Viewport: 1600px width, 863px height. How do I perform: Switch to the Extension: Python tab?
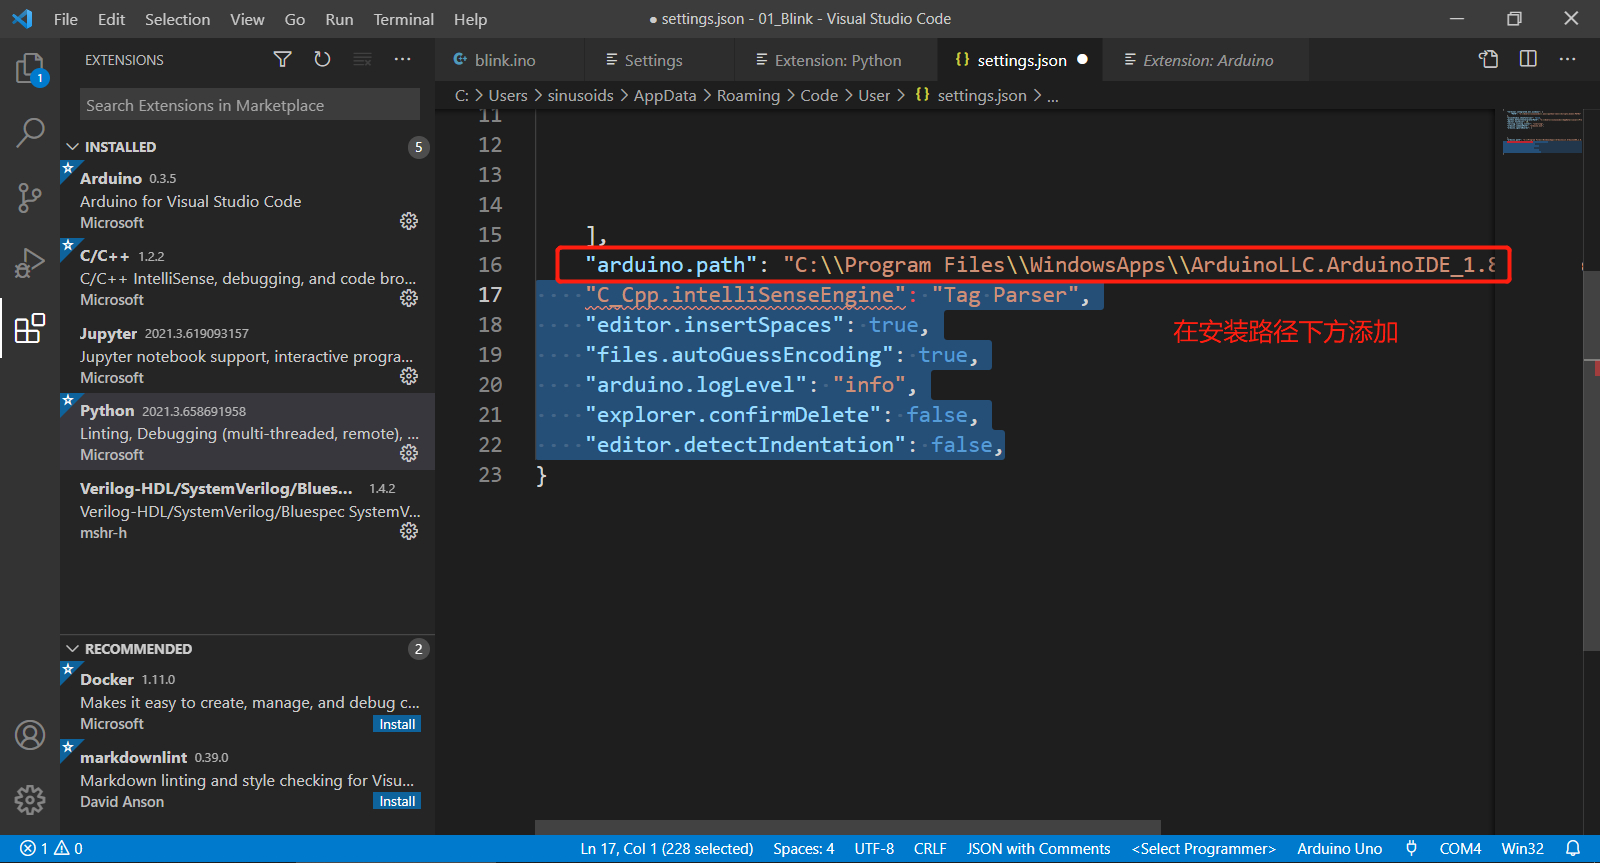point(836,60)
